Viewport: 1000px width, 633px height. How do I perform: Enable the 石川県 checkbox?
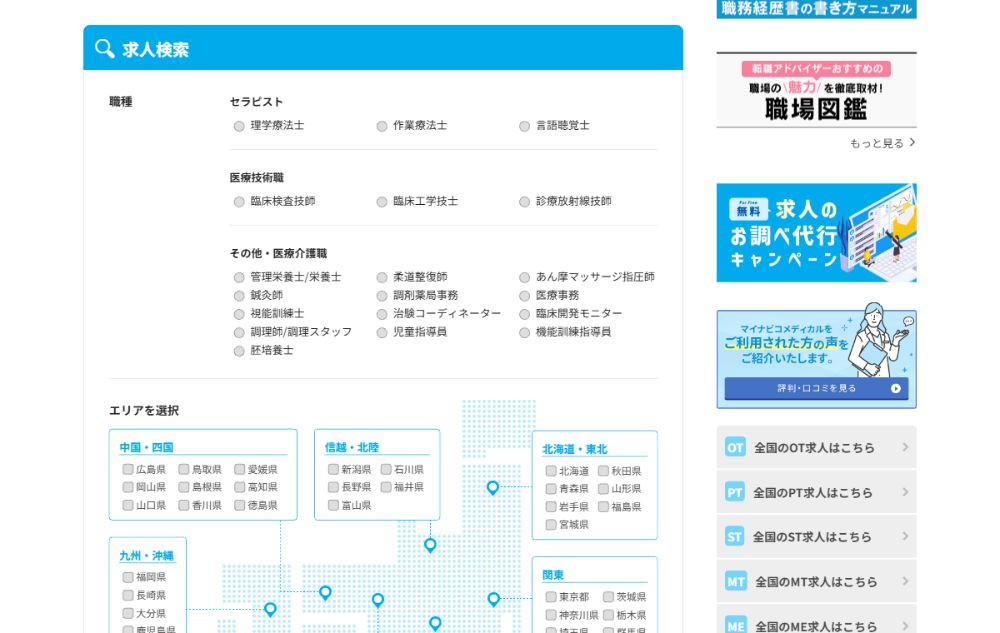point(386,469)
